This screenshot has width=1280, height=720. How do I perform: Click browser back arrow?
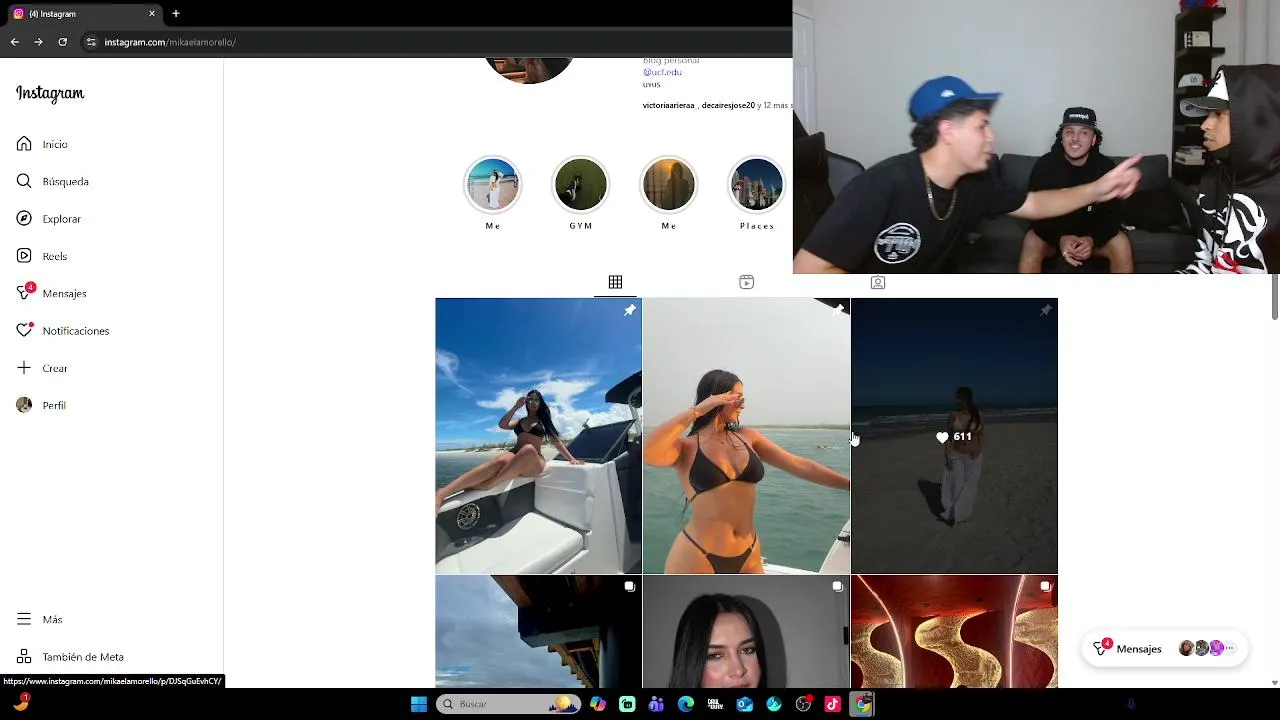point(14,42)
